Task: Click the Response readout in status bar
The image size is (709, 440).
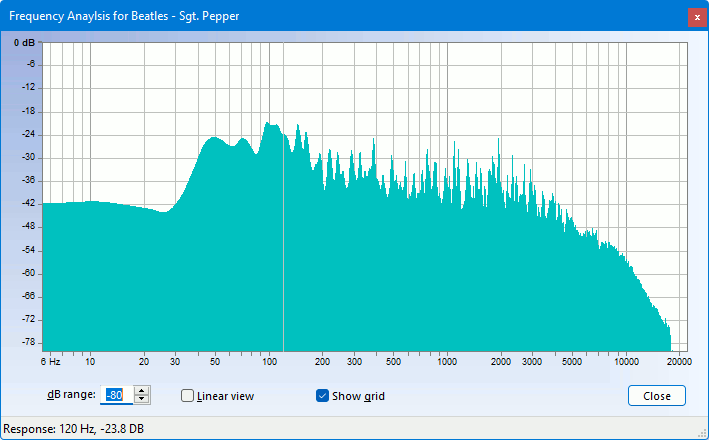Action: (x=74, y=429)
